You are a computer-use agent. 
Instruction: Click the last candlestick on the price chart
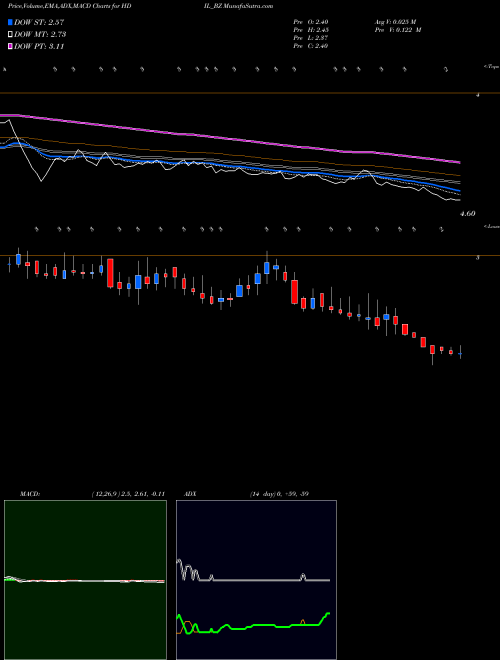[x=460, y=353]
